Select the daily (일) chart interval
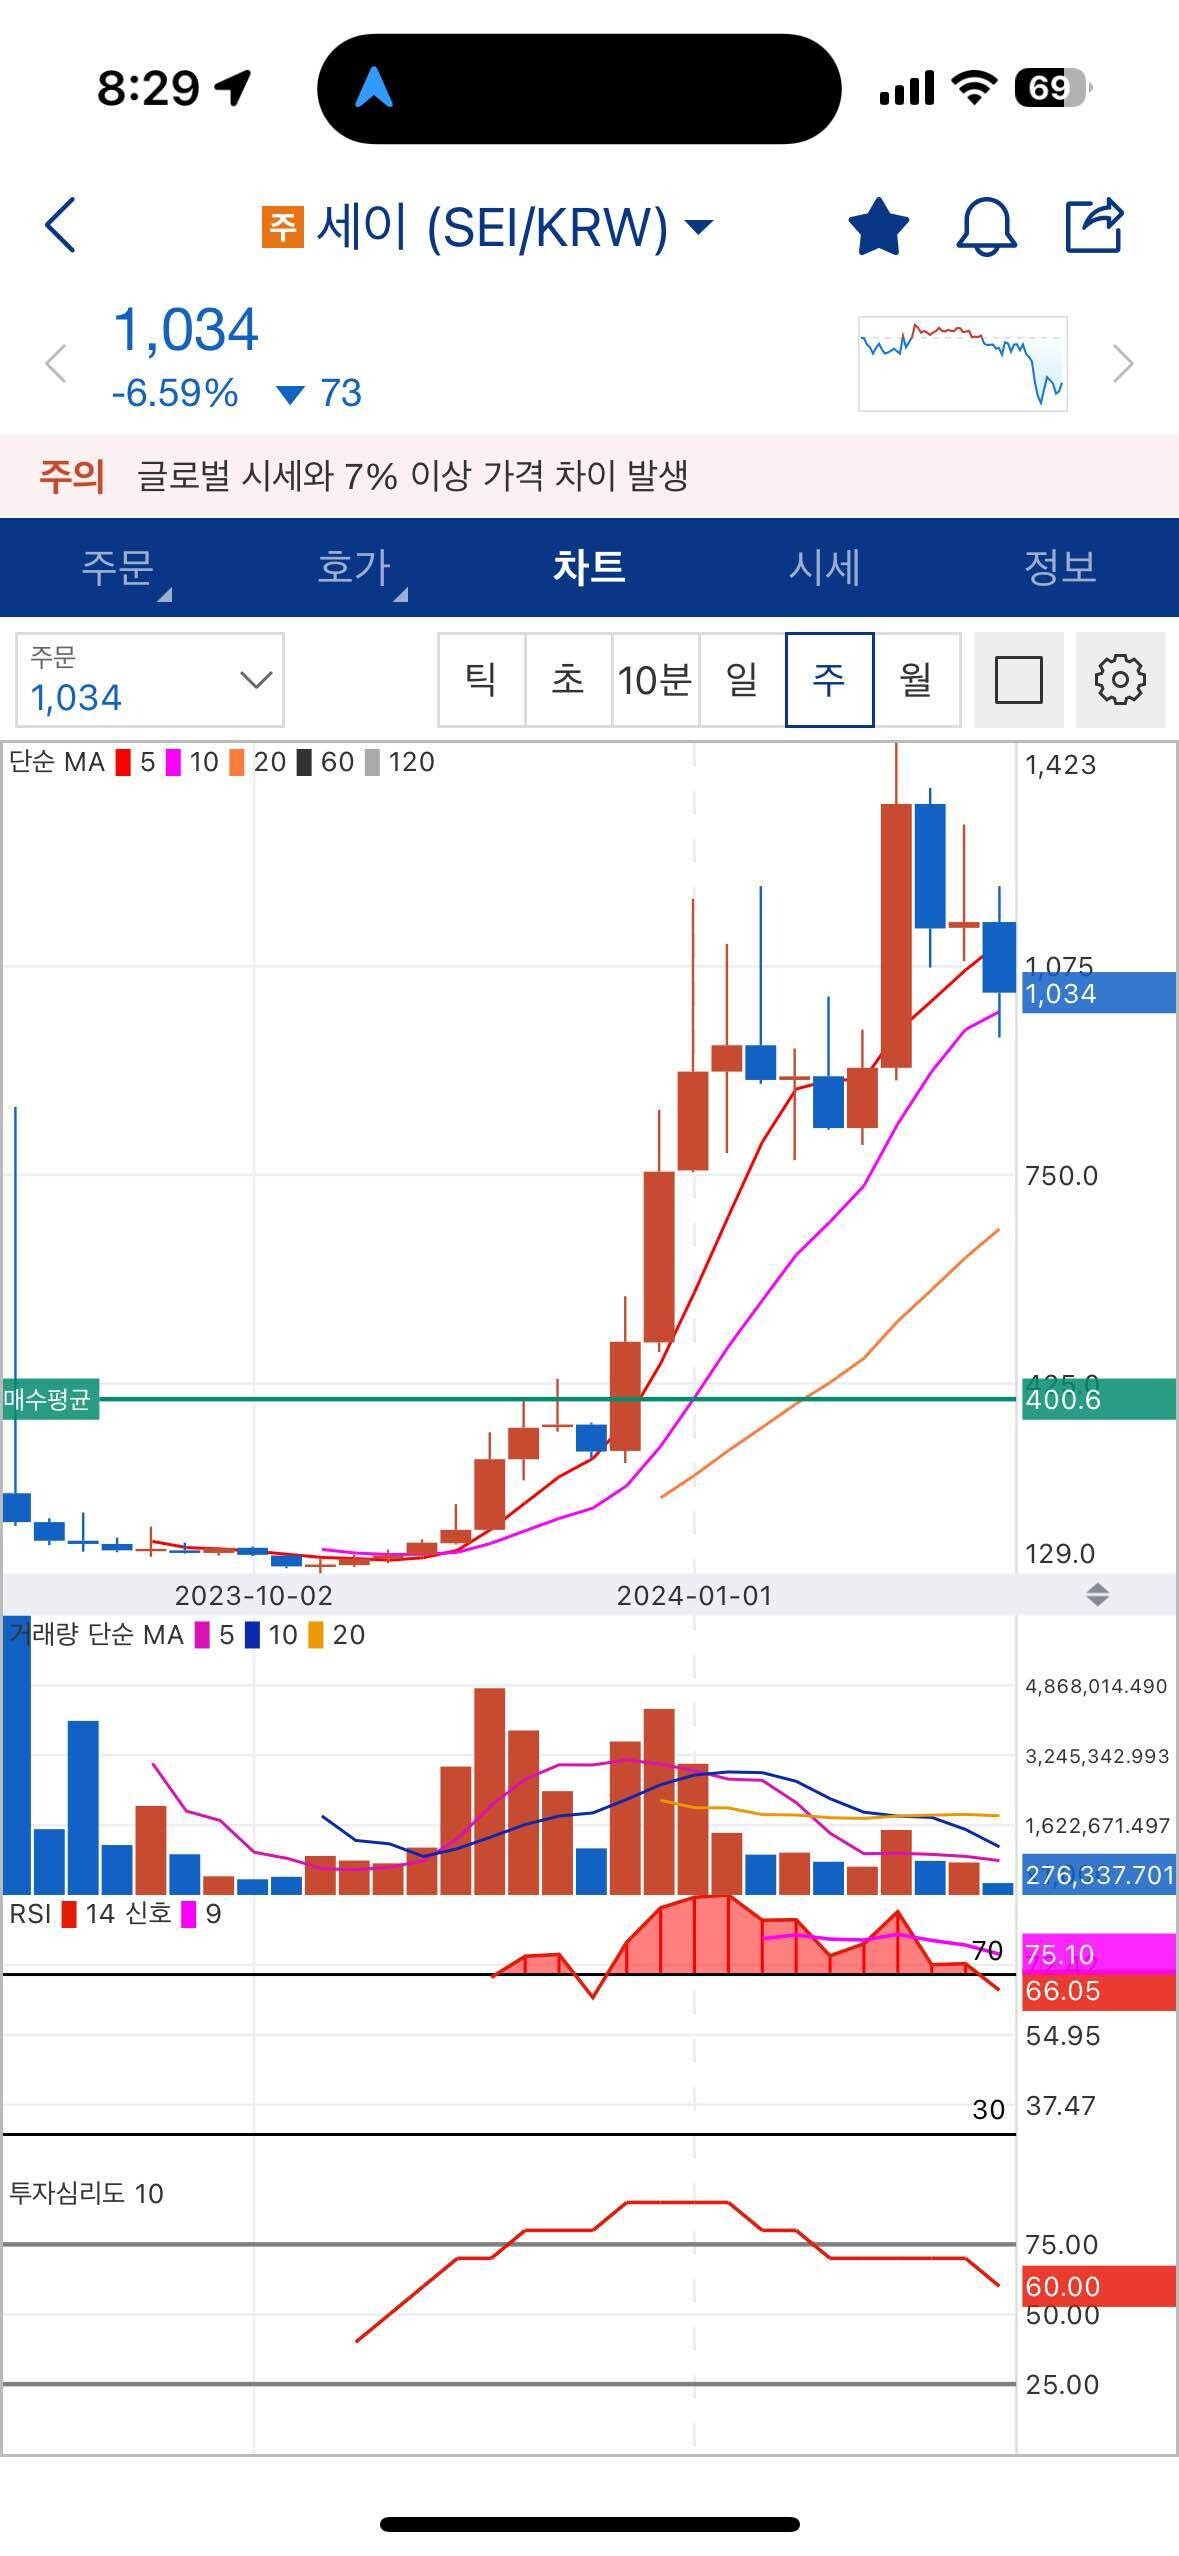This screenshot has width=1179, height=2556. [x=742, y=680]
